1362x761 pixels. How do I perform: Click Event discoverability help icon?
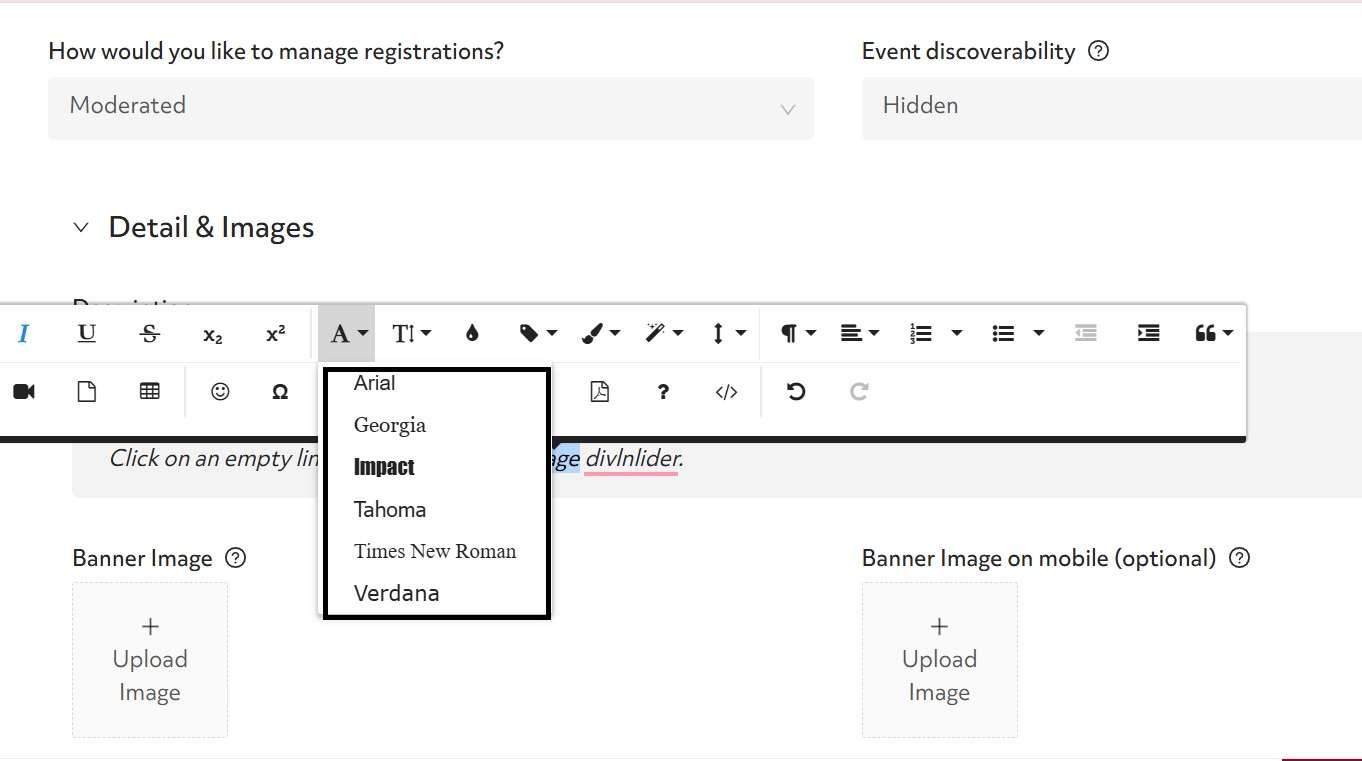tap(1098, 51)
